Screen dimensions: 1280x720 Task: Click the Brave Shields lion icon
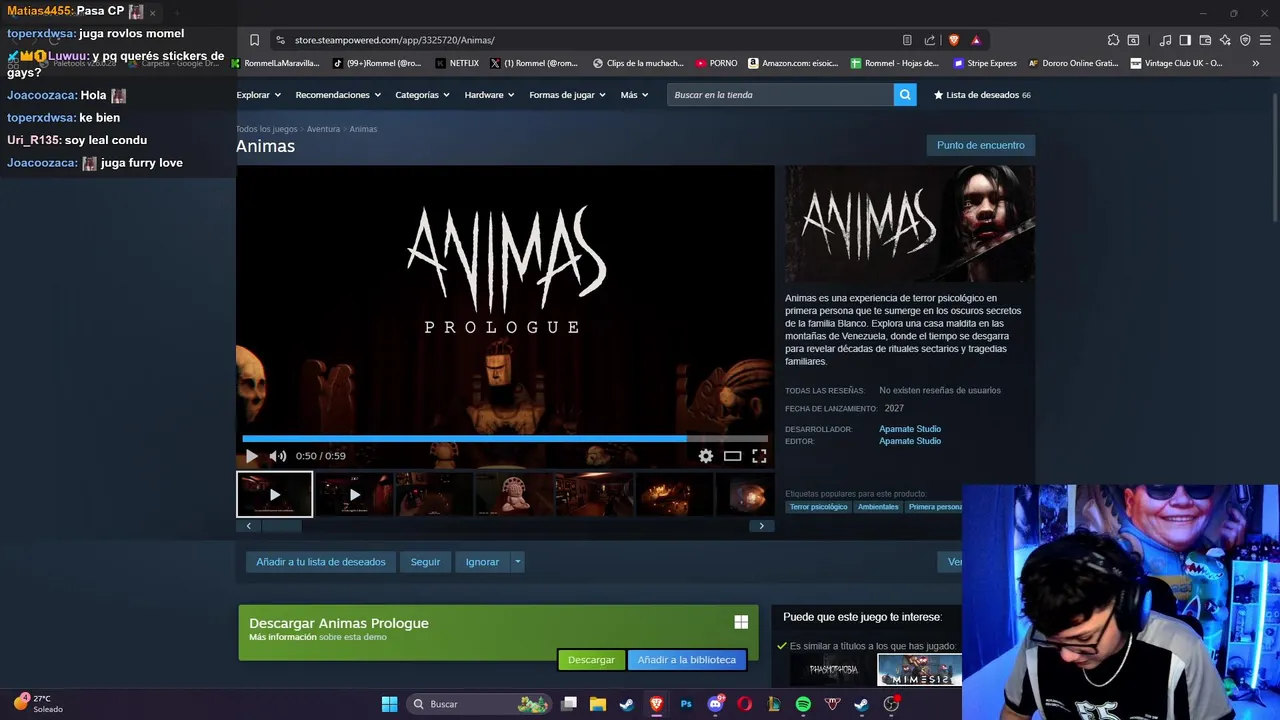[x=954, y=40]
